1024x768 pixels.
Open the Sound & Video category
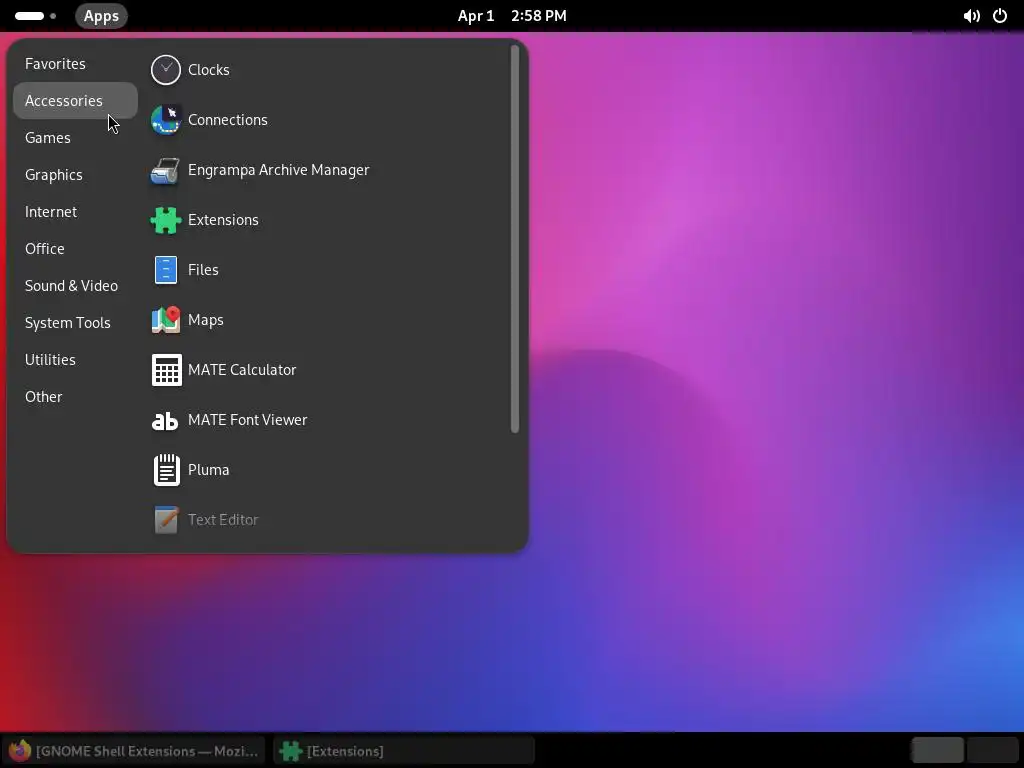75,286
